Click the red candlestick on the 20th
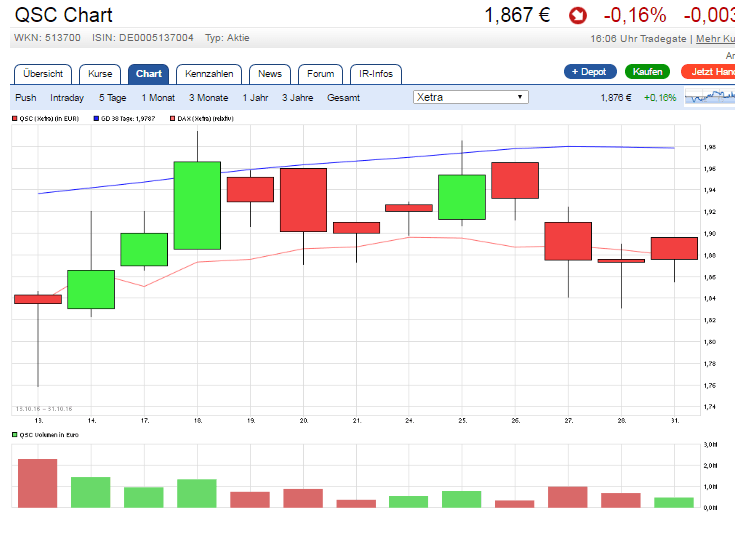This screenshot has height=535, width=735. click(x=303, y=200)
